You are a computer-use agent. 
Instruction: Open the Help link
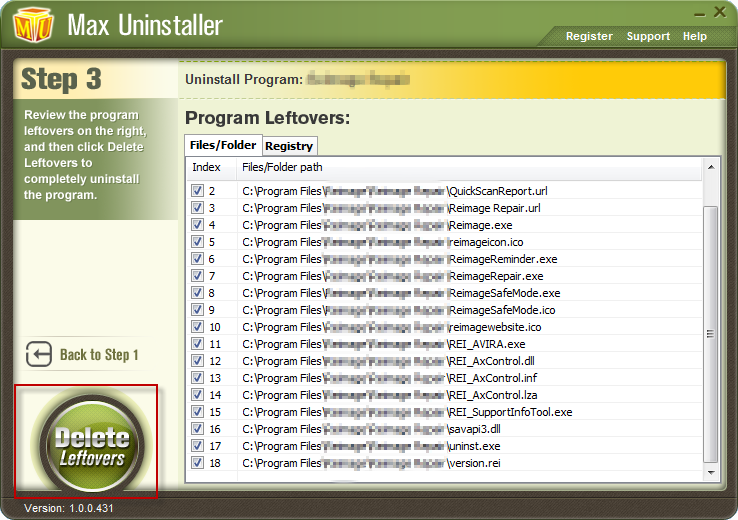(695, 36)
